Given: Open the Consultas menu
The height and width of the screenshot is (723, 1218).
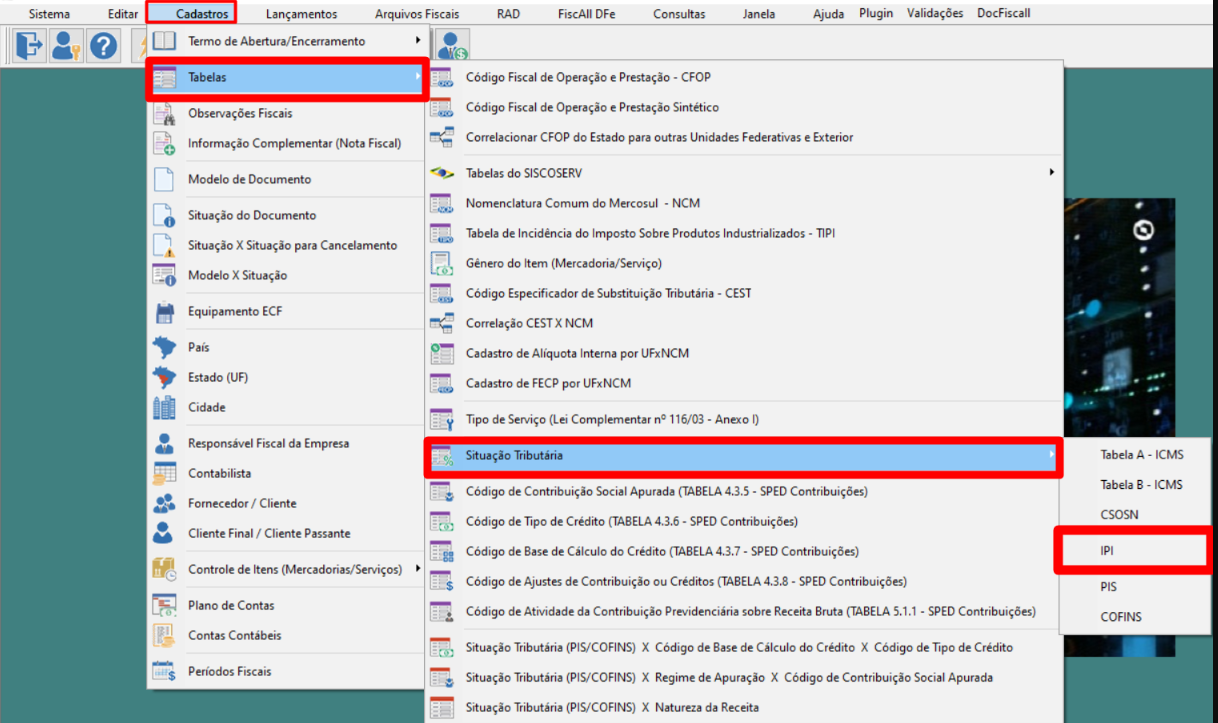Looking at the screenshot, I should coord(680,13).
